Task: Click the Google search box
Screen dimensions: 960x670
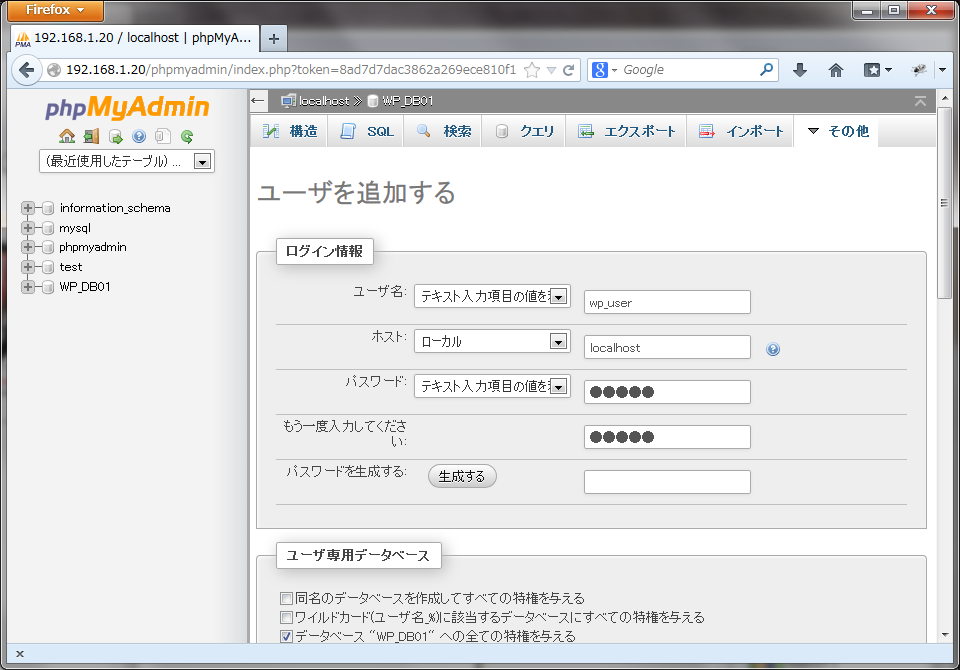Action: click(689, 70)
